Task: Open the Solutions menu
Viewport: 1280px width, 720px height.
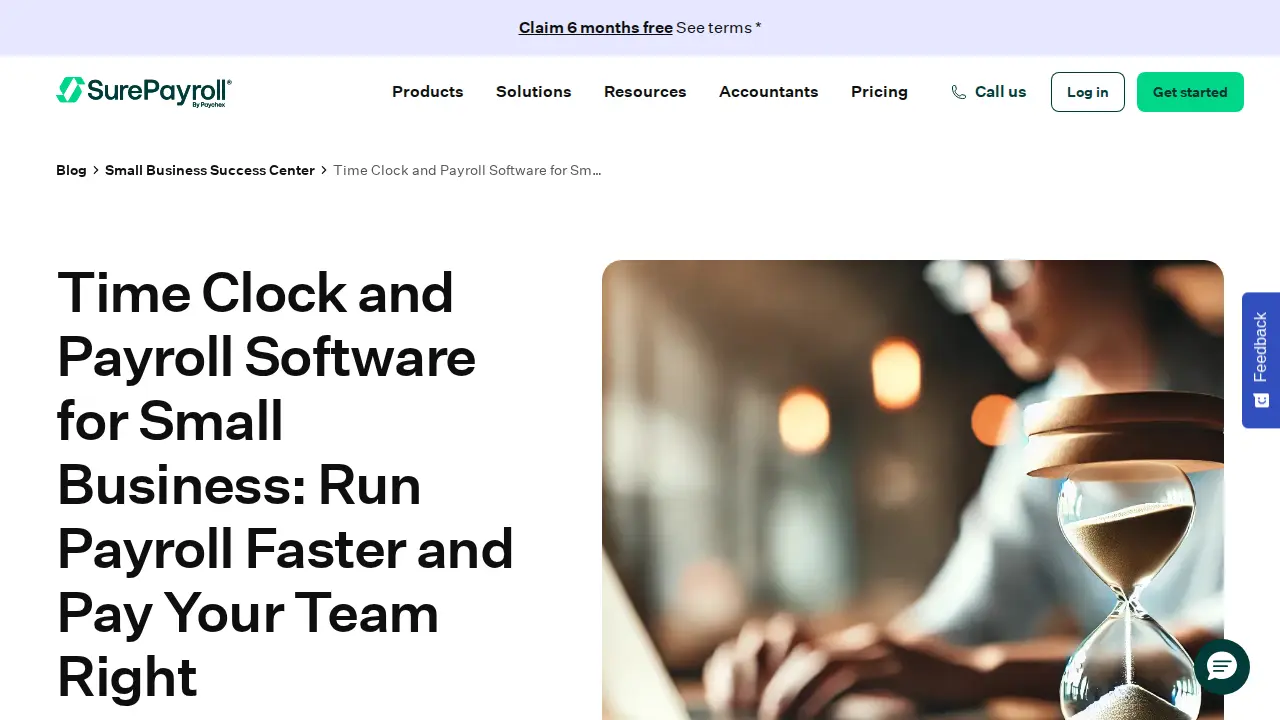Action: (534, 92)
